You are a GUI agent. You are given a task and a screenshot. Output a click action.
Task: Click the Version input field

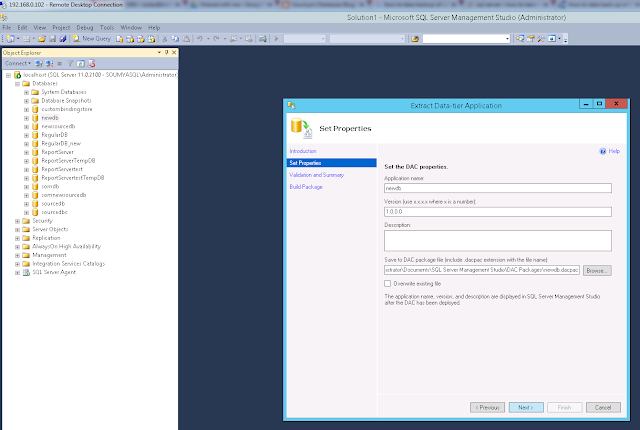point(498,212)
